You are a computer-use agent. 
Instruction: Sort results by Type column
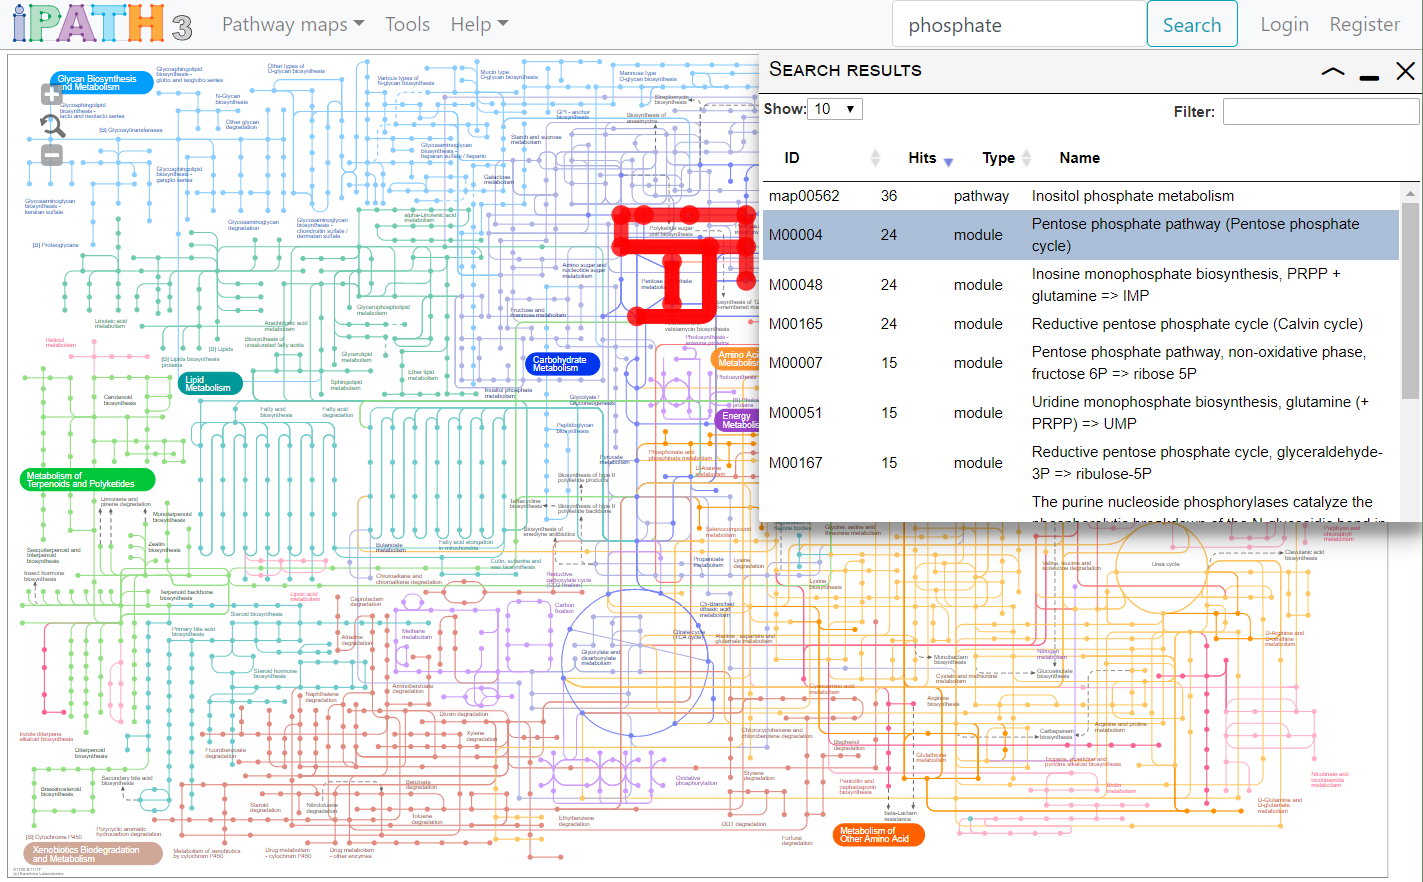click(1025, 158)
